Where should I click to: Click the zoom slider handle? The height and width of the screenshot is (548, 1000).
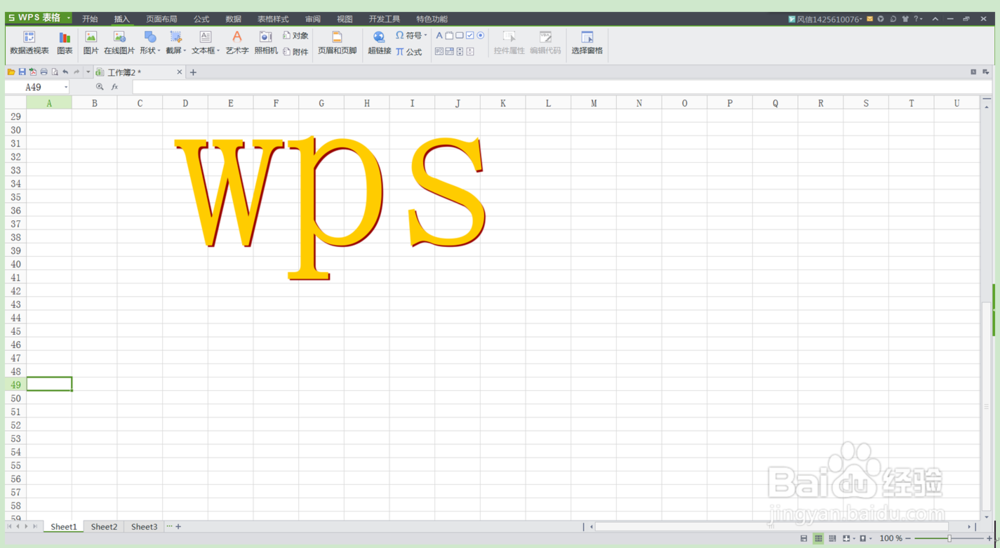949,538
